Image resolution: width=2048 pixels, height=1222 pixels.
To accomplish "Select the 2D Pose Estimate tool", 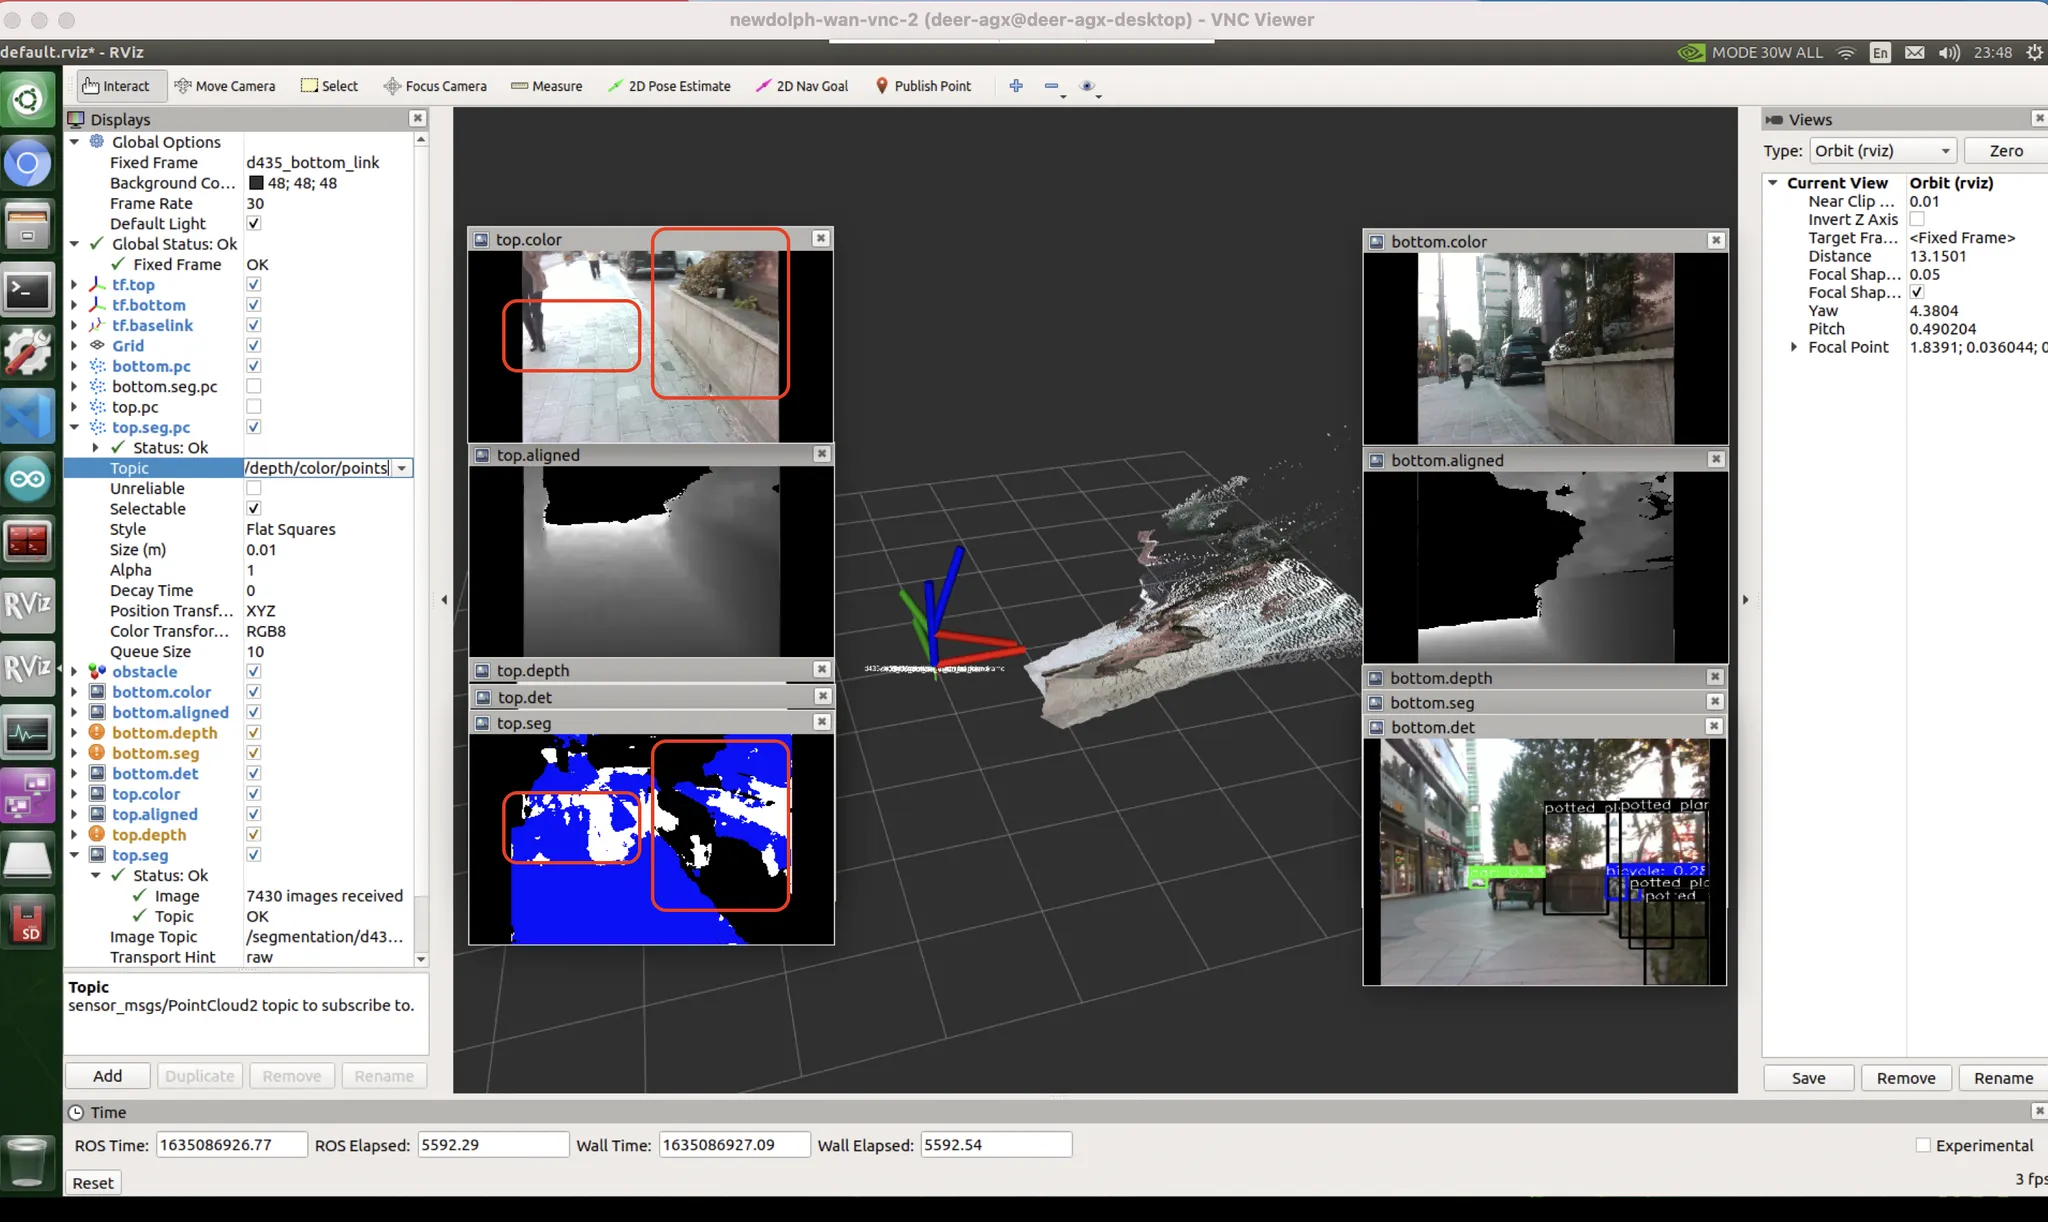I will coord(669,86).
